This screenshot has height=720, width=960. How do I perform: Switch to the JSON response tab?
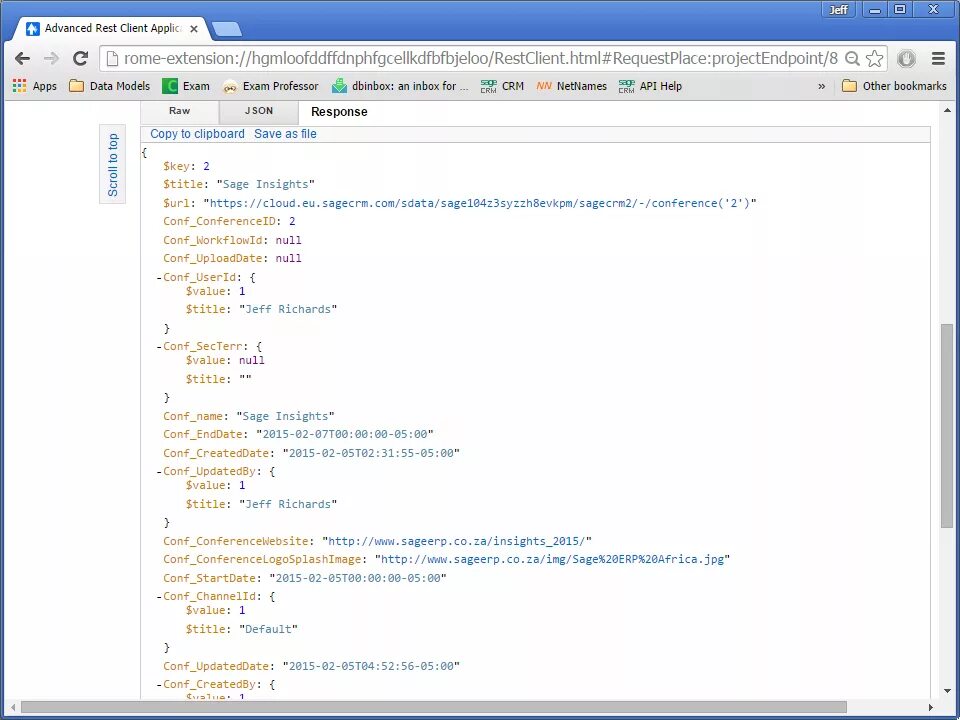tap(258, 111)
